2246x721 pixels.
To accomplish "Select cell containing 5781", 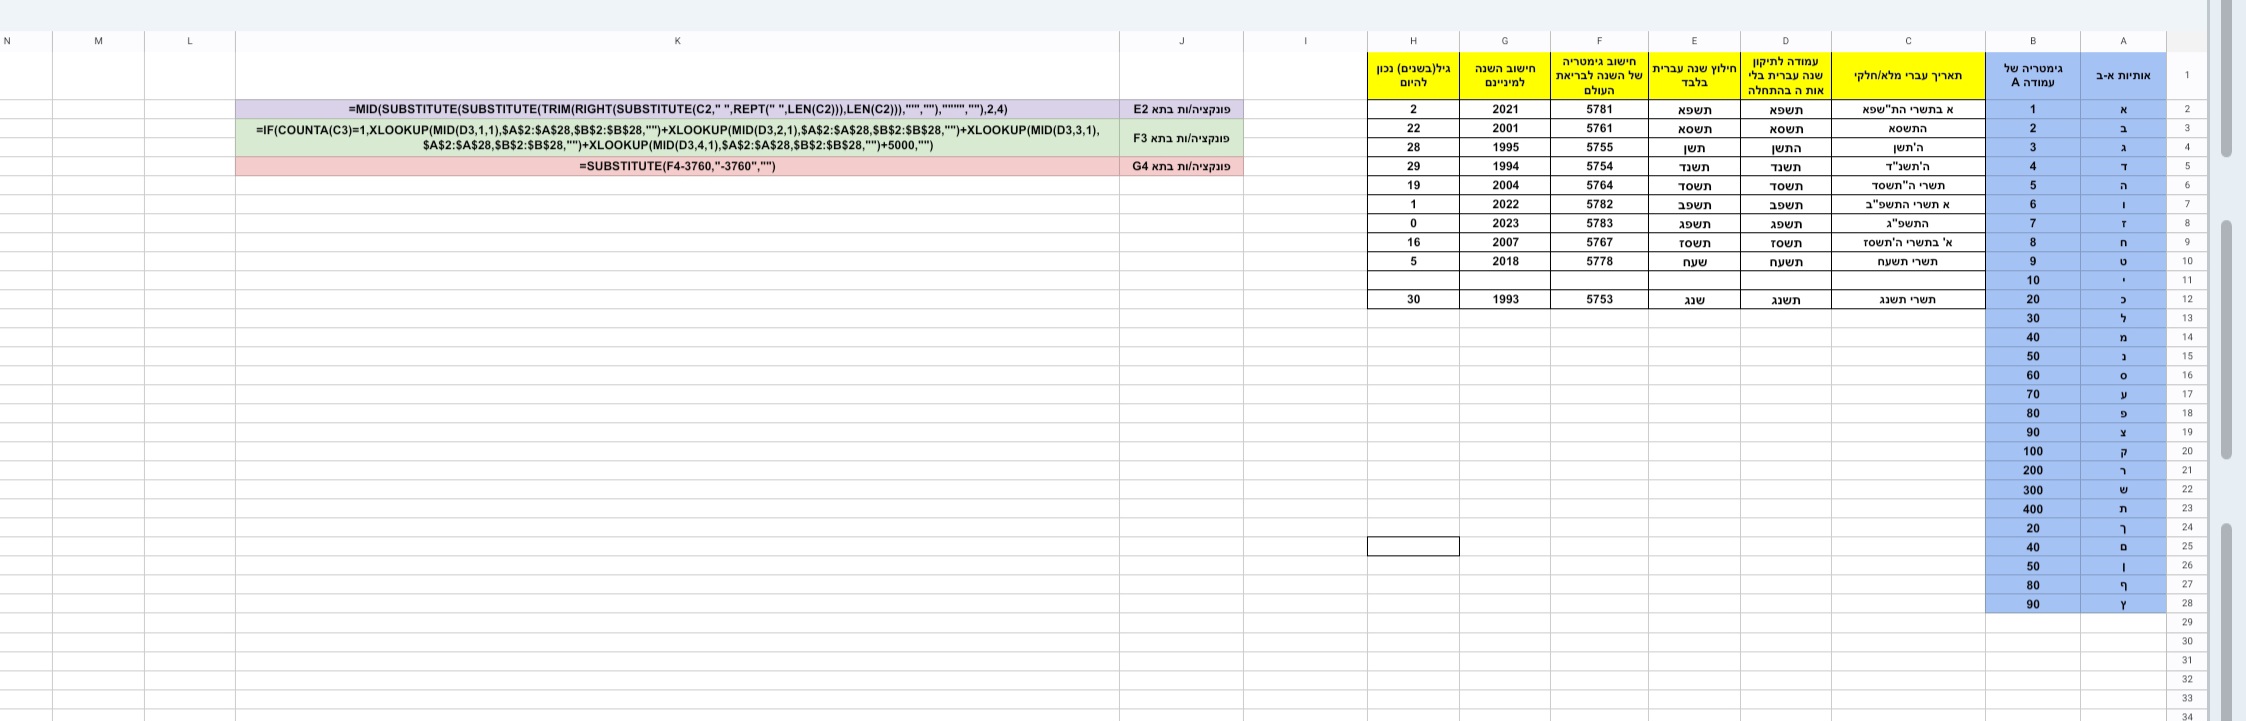I will 1600,109.
